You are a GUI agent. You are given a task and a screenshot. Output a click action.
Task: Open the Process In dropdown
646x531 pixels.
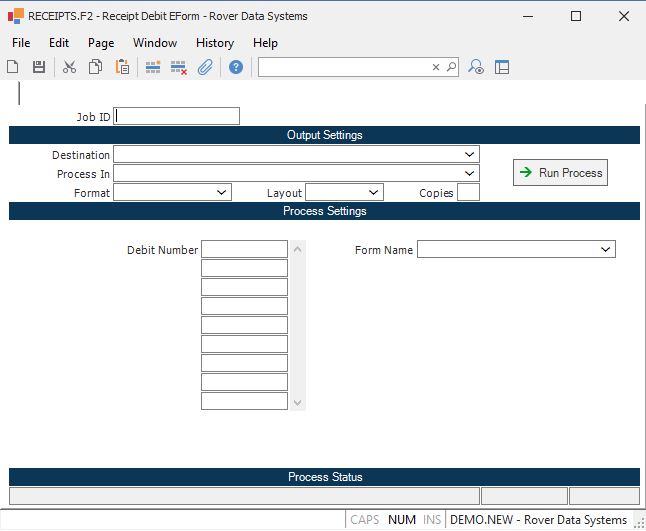coord(469,173)
